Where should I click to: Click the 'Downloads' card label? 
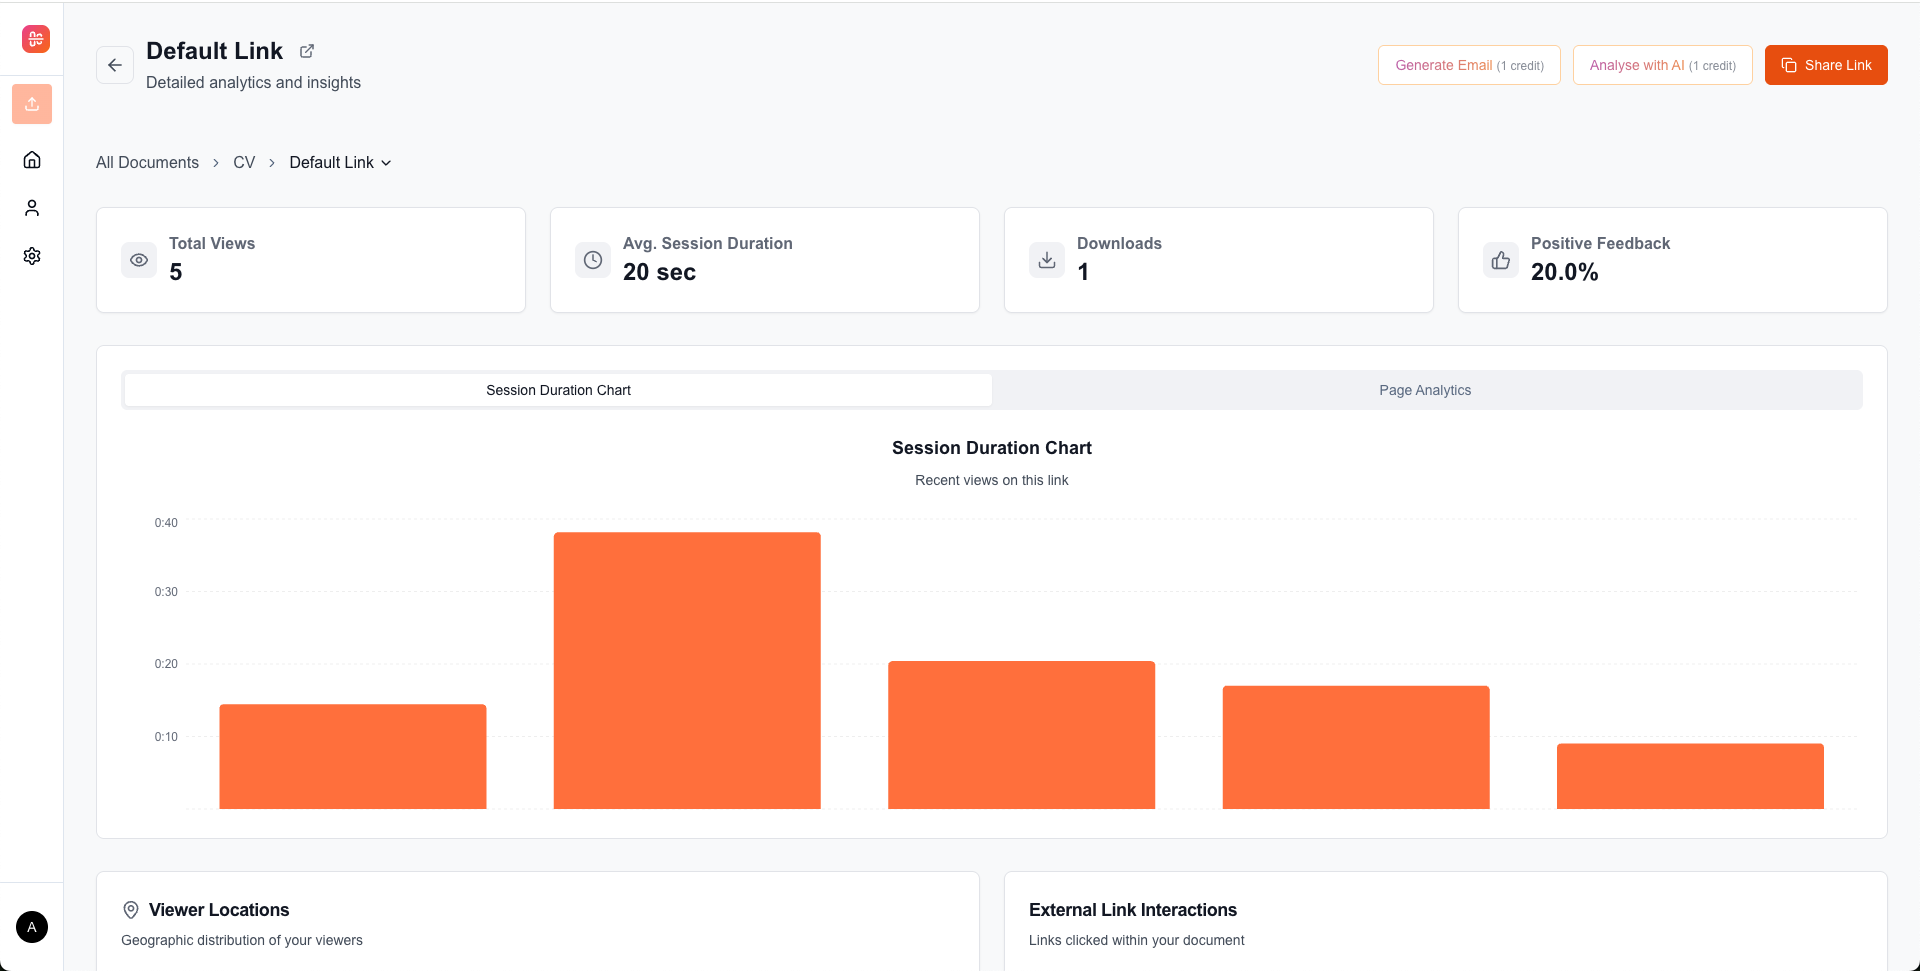click(x=1119, y=243)
